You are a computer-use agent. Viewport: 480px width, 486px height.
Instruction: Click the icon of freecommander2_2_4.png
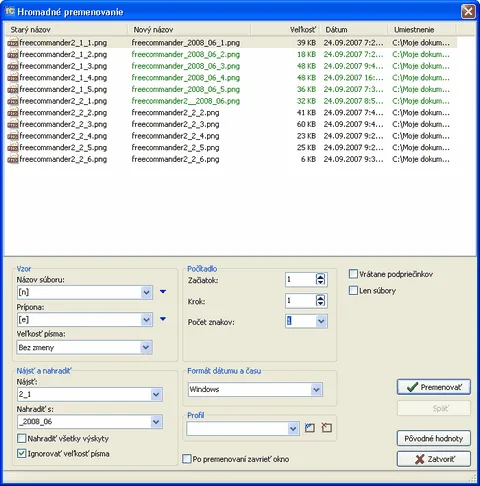click(13, 136)
